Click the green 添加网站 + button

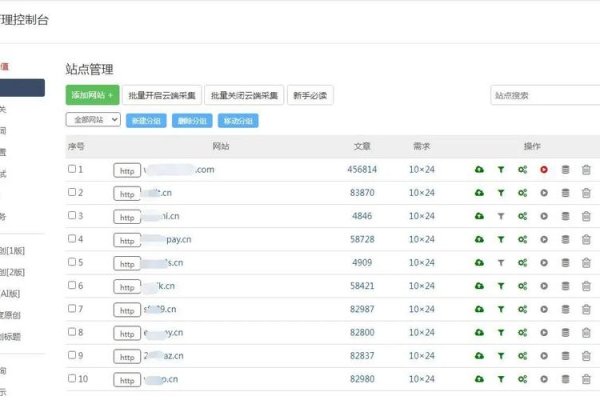coord(93,95)
